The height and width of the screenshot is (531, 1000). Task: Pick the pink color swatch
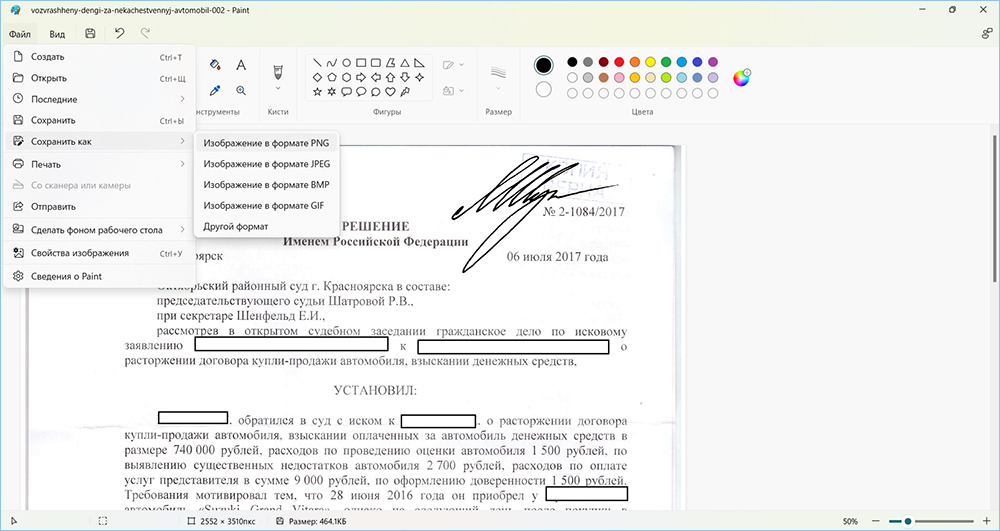point(619,78)
